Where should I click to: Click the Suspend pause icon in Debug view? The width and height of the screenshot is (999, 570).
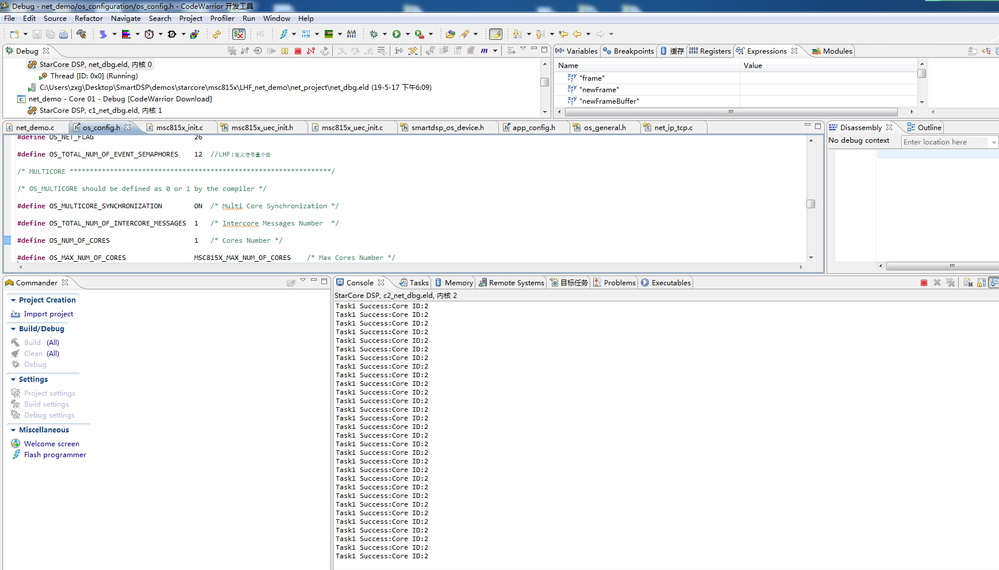(x=284, y=51)
